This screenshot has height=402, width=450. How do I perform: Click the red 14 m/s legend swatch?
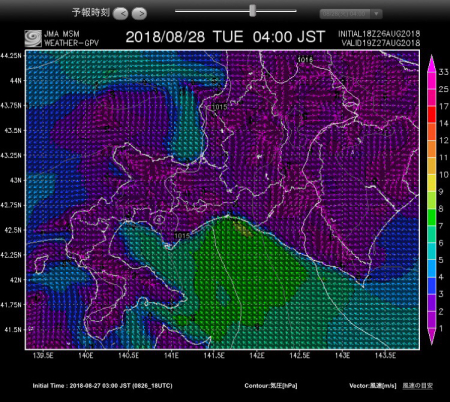click(x=432, y=114)
